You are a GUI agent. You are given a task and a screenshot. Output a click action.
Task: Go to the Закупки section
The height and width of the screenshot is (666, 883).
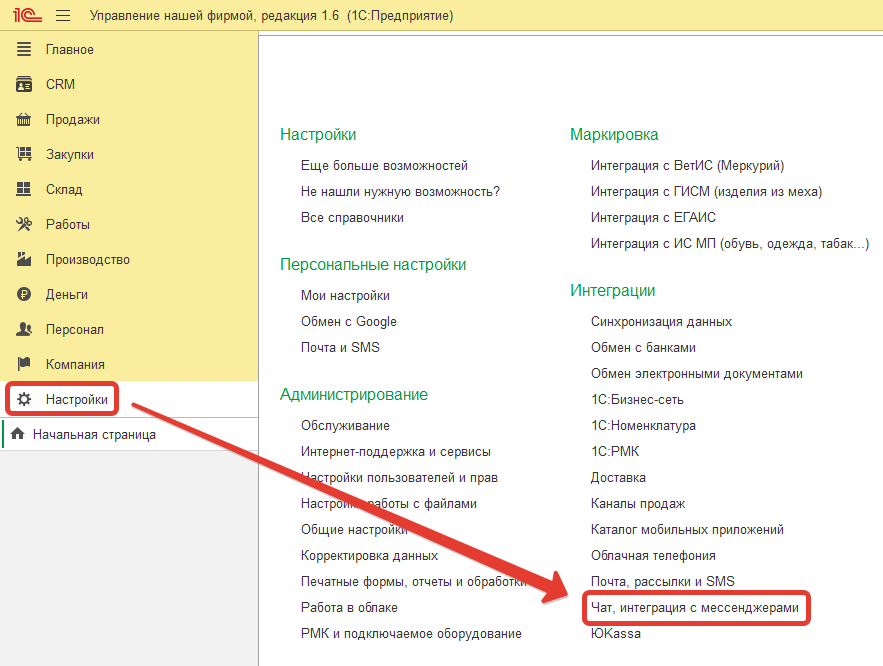coord(70,154)
